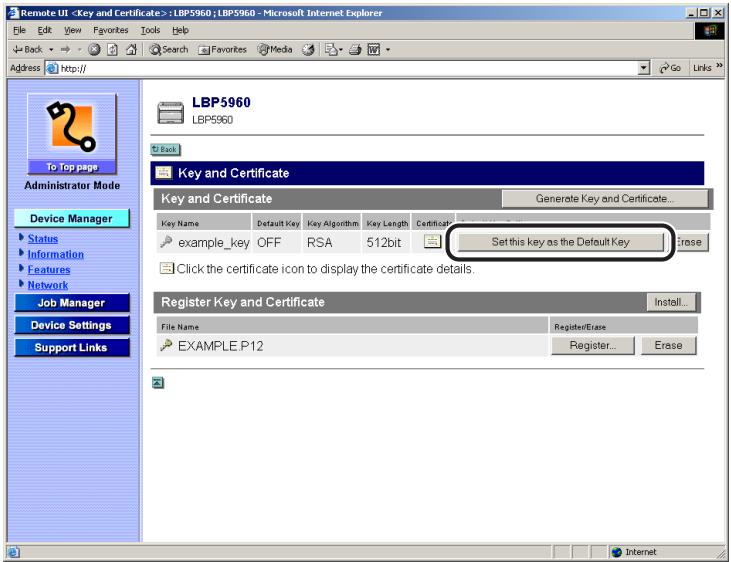Click the To Top page label
This screenshot has width=731, height=562.
[72, 167]
